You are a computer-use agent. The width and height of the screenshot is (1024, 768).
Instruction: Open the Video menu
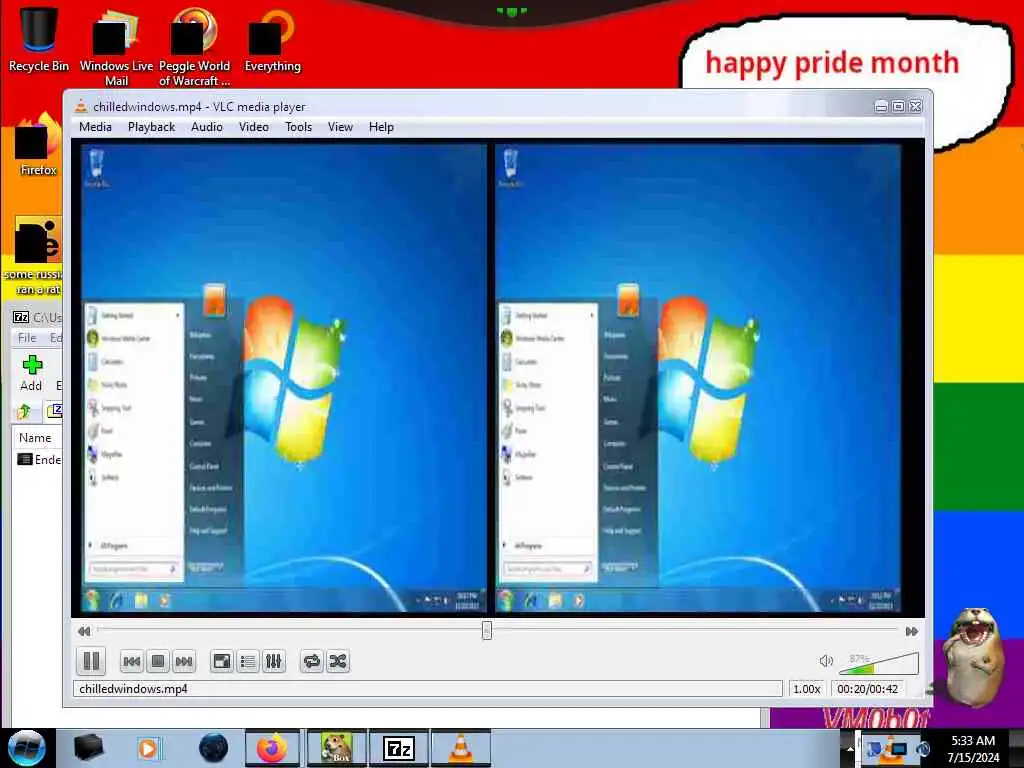pos(253,127)
